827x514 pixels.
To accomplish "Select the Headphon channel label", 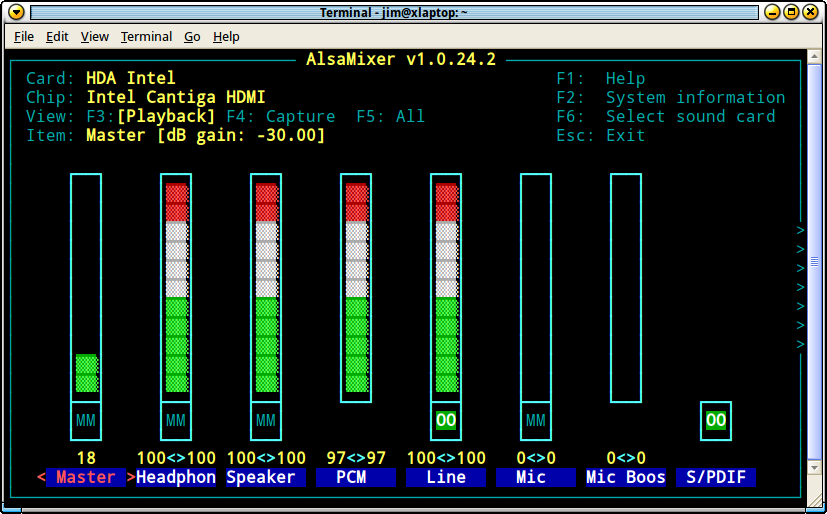I will pos(176,477).
